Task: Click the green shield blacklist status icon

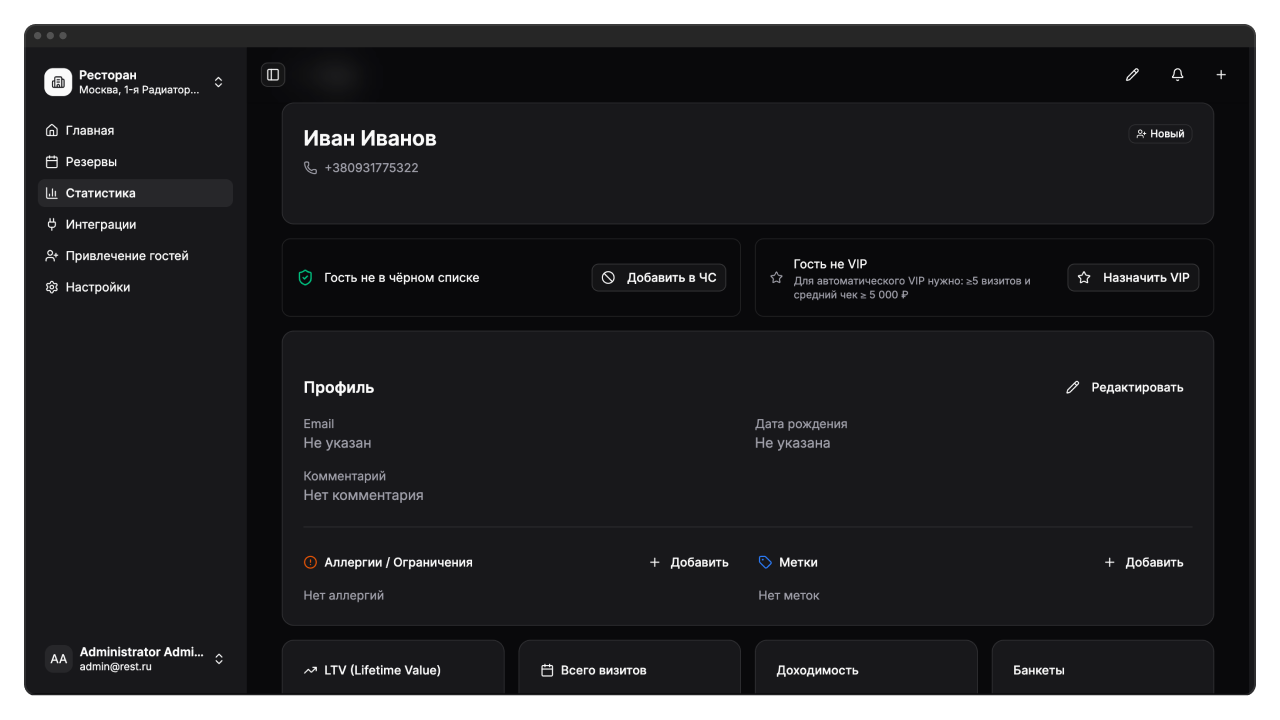Action: [x=306, y=278]
